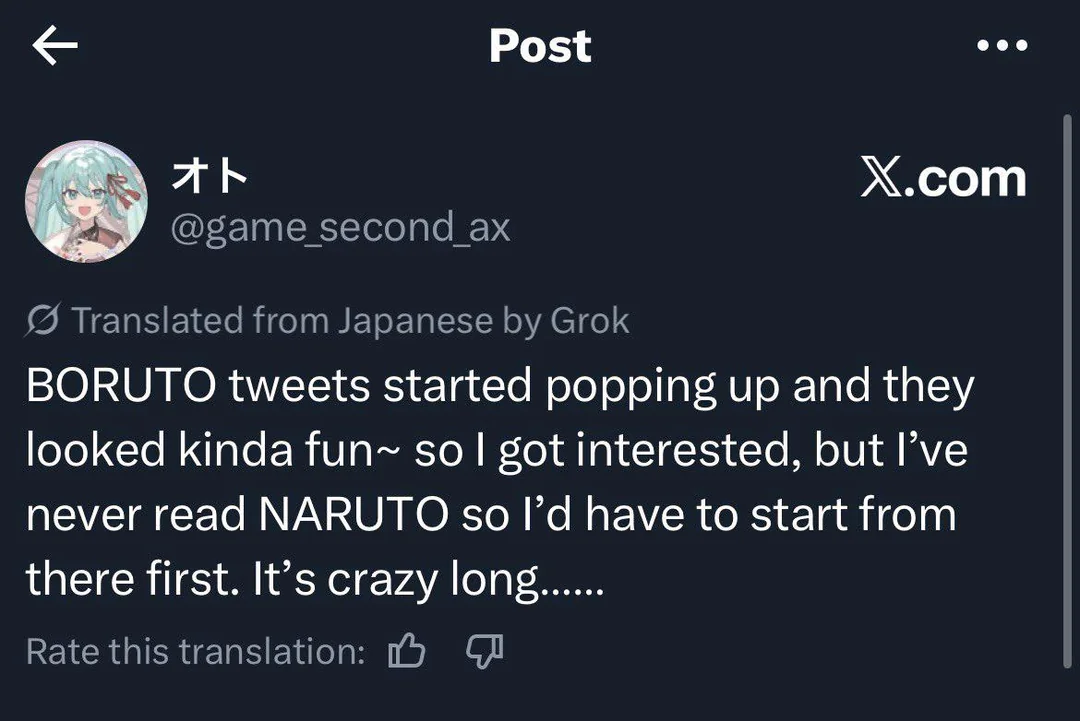
Task: Click the X.com logo watermark
Action: (943, 179)
